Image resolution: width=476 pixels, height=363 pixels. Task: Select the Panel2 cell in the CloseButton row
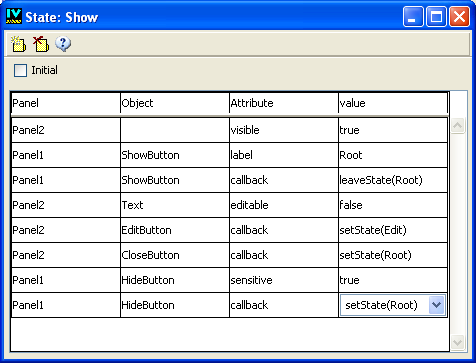pyautogui.click(x=66, y=255)
